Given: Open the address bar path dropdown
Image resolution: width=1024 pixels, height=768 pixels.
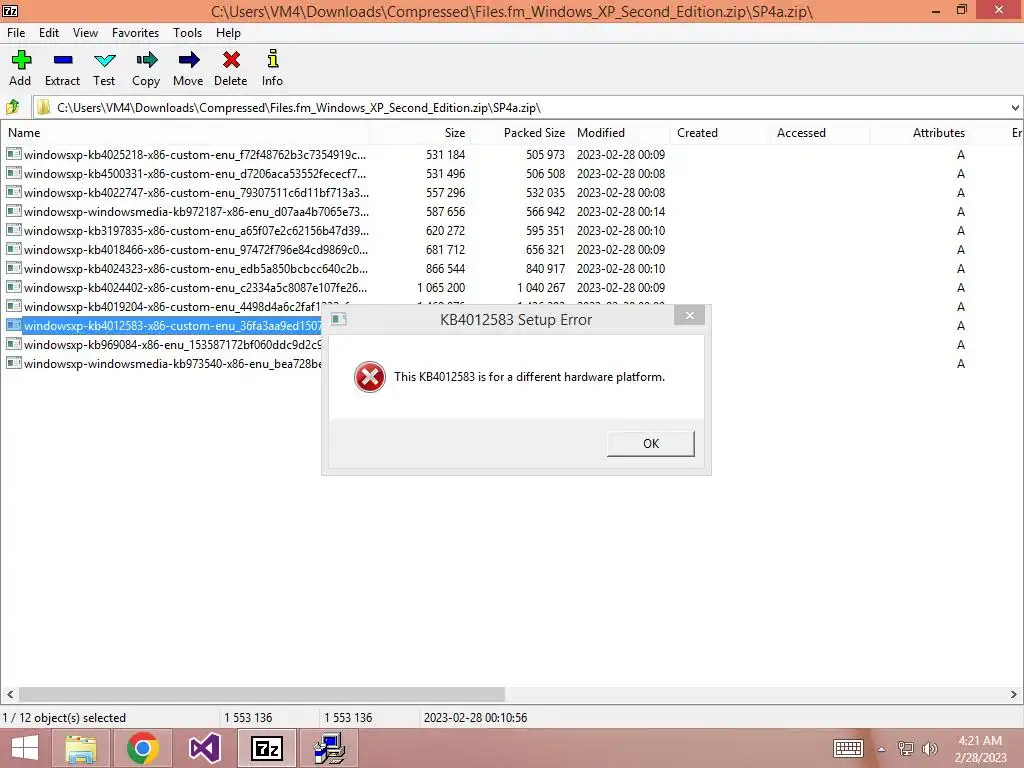Looking at the screenshot, I should tap(1015, 108).
